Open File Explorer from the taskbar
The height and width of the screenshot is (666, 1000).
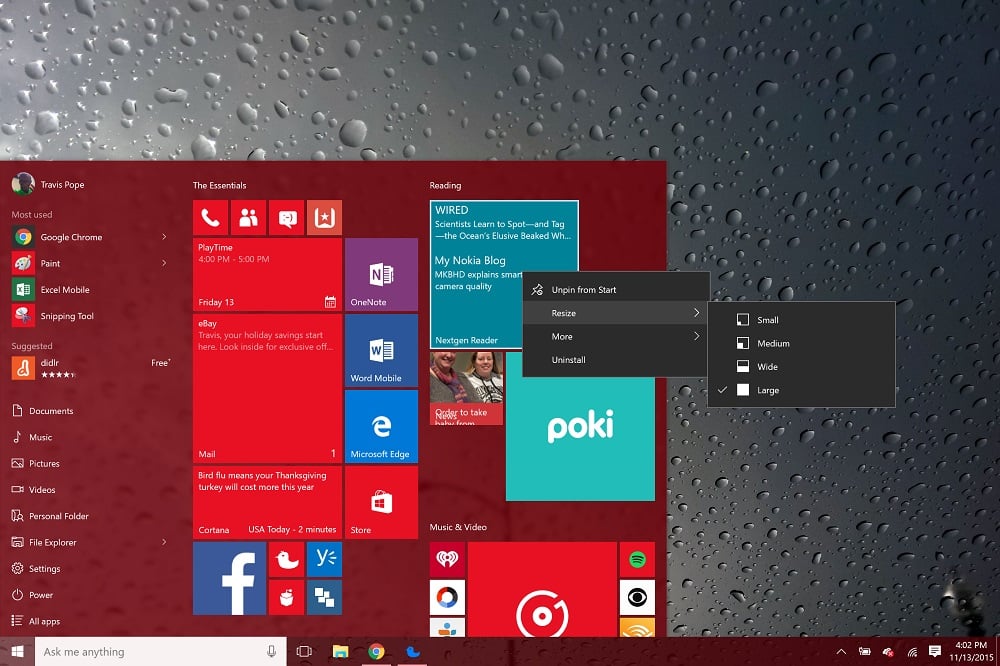point(341,651)
